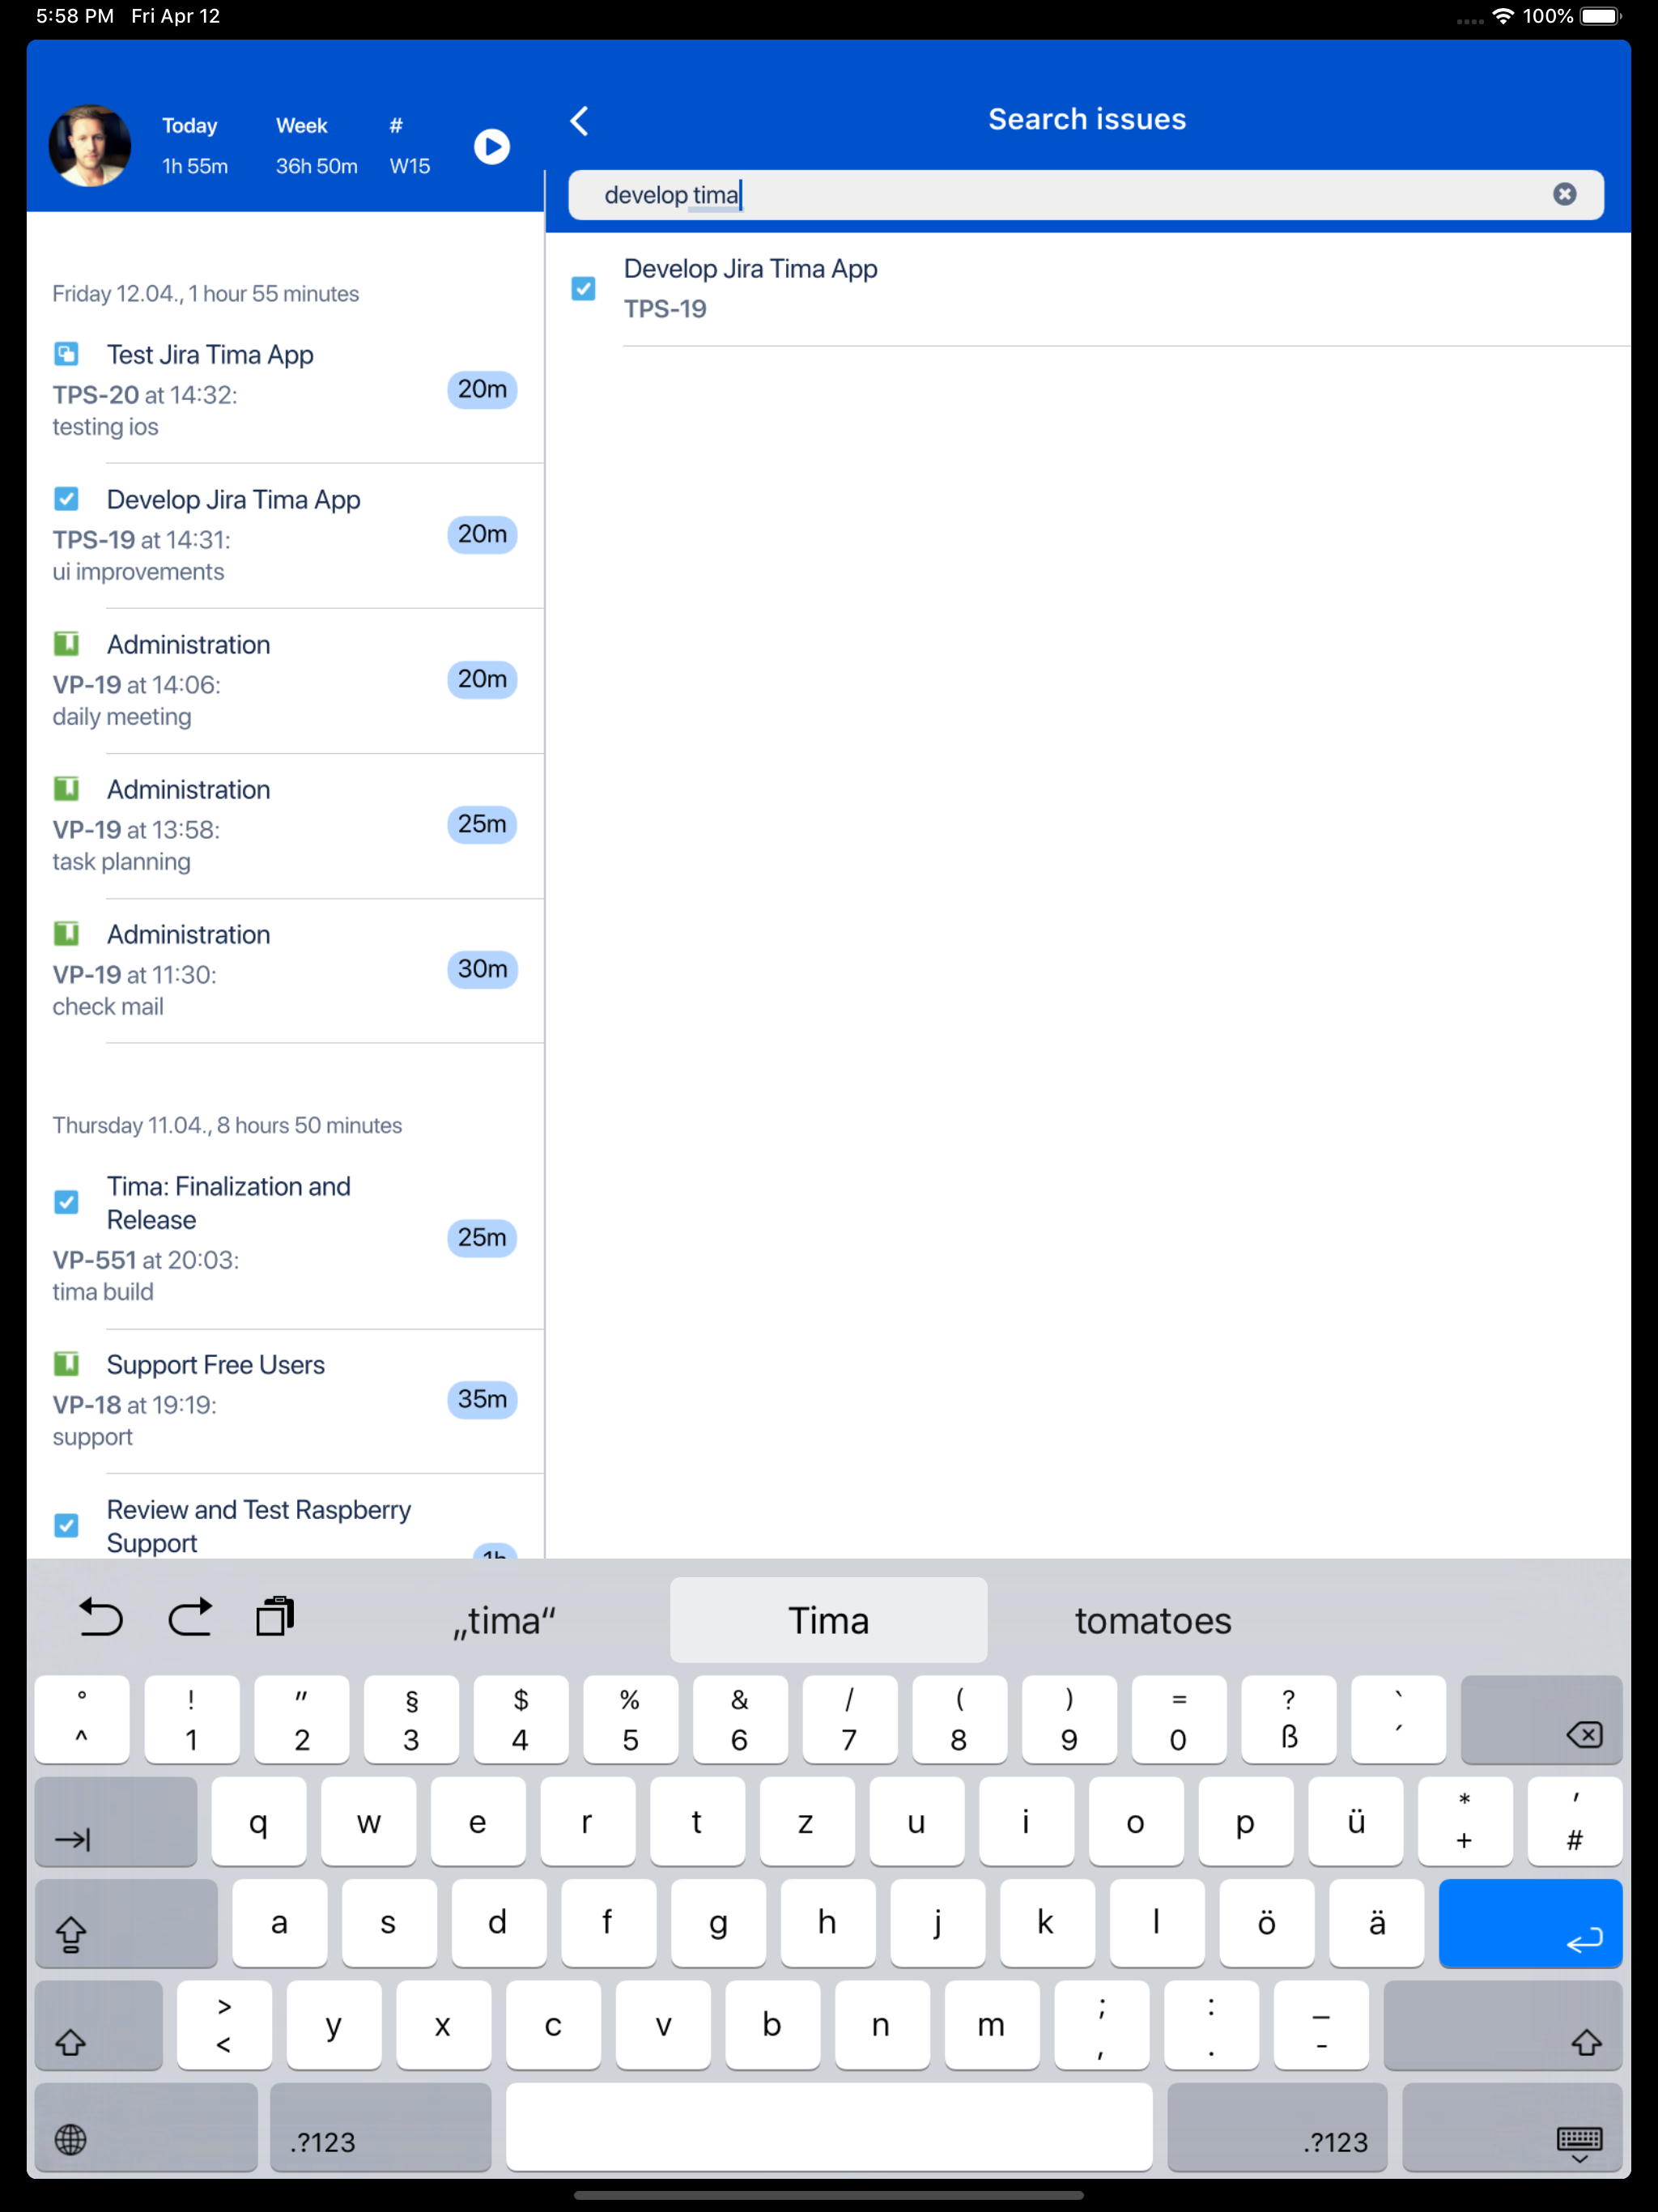The image size is (1658, 2212).
Task: Switch keyboard language with globe key
Action: point(145,2127)
